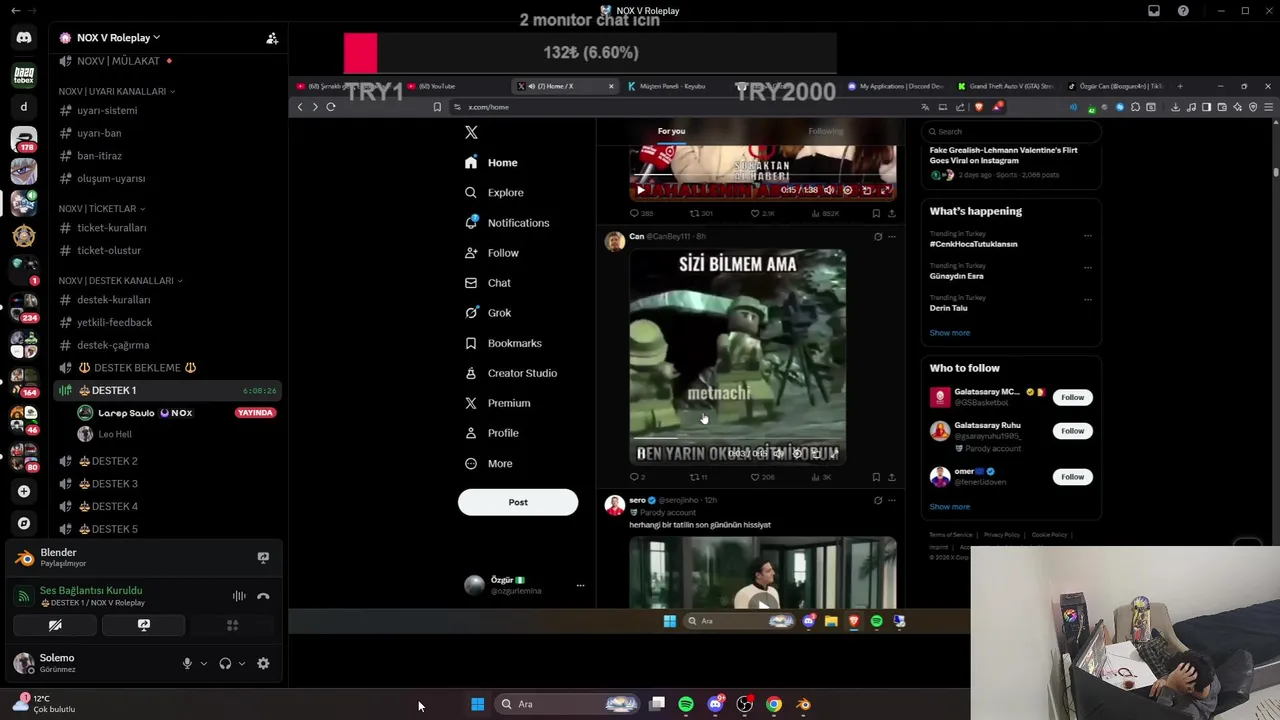
Task: Collapse the NOXV | DESTEK KANALLARI category
Action: click(x=120, y=281)
